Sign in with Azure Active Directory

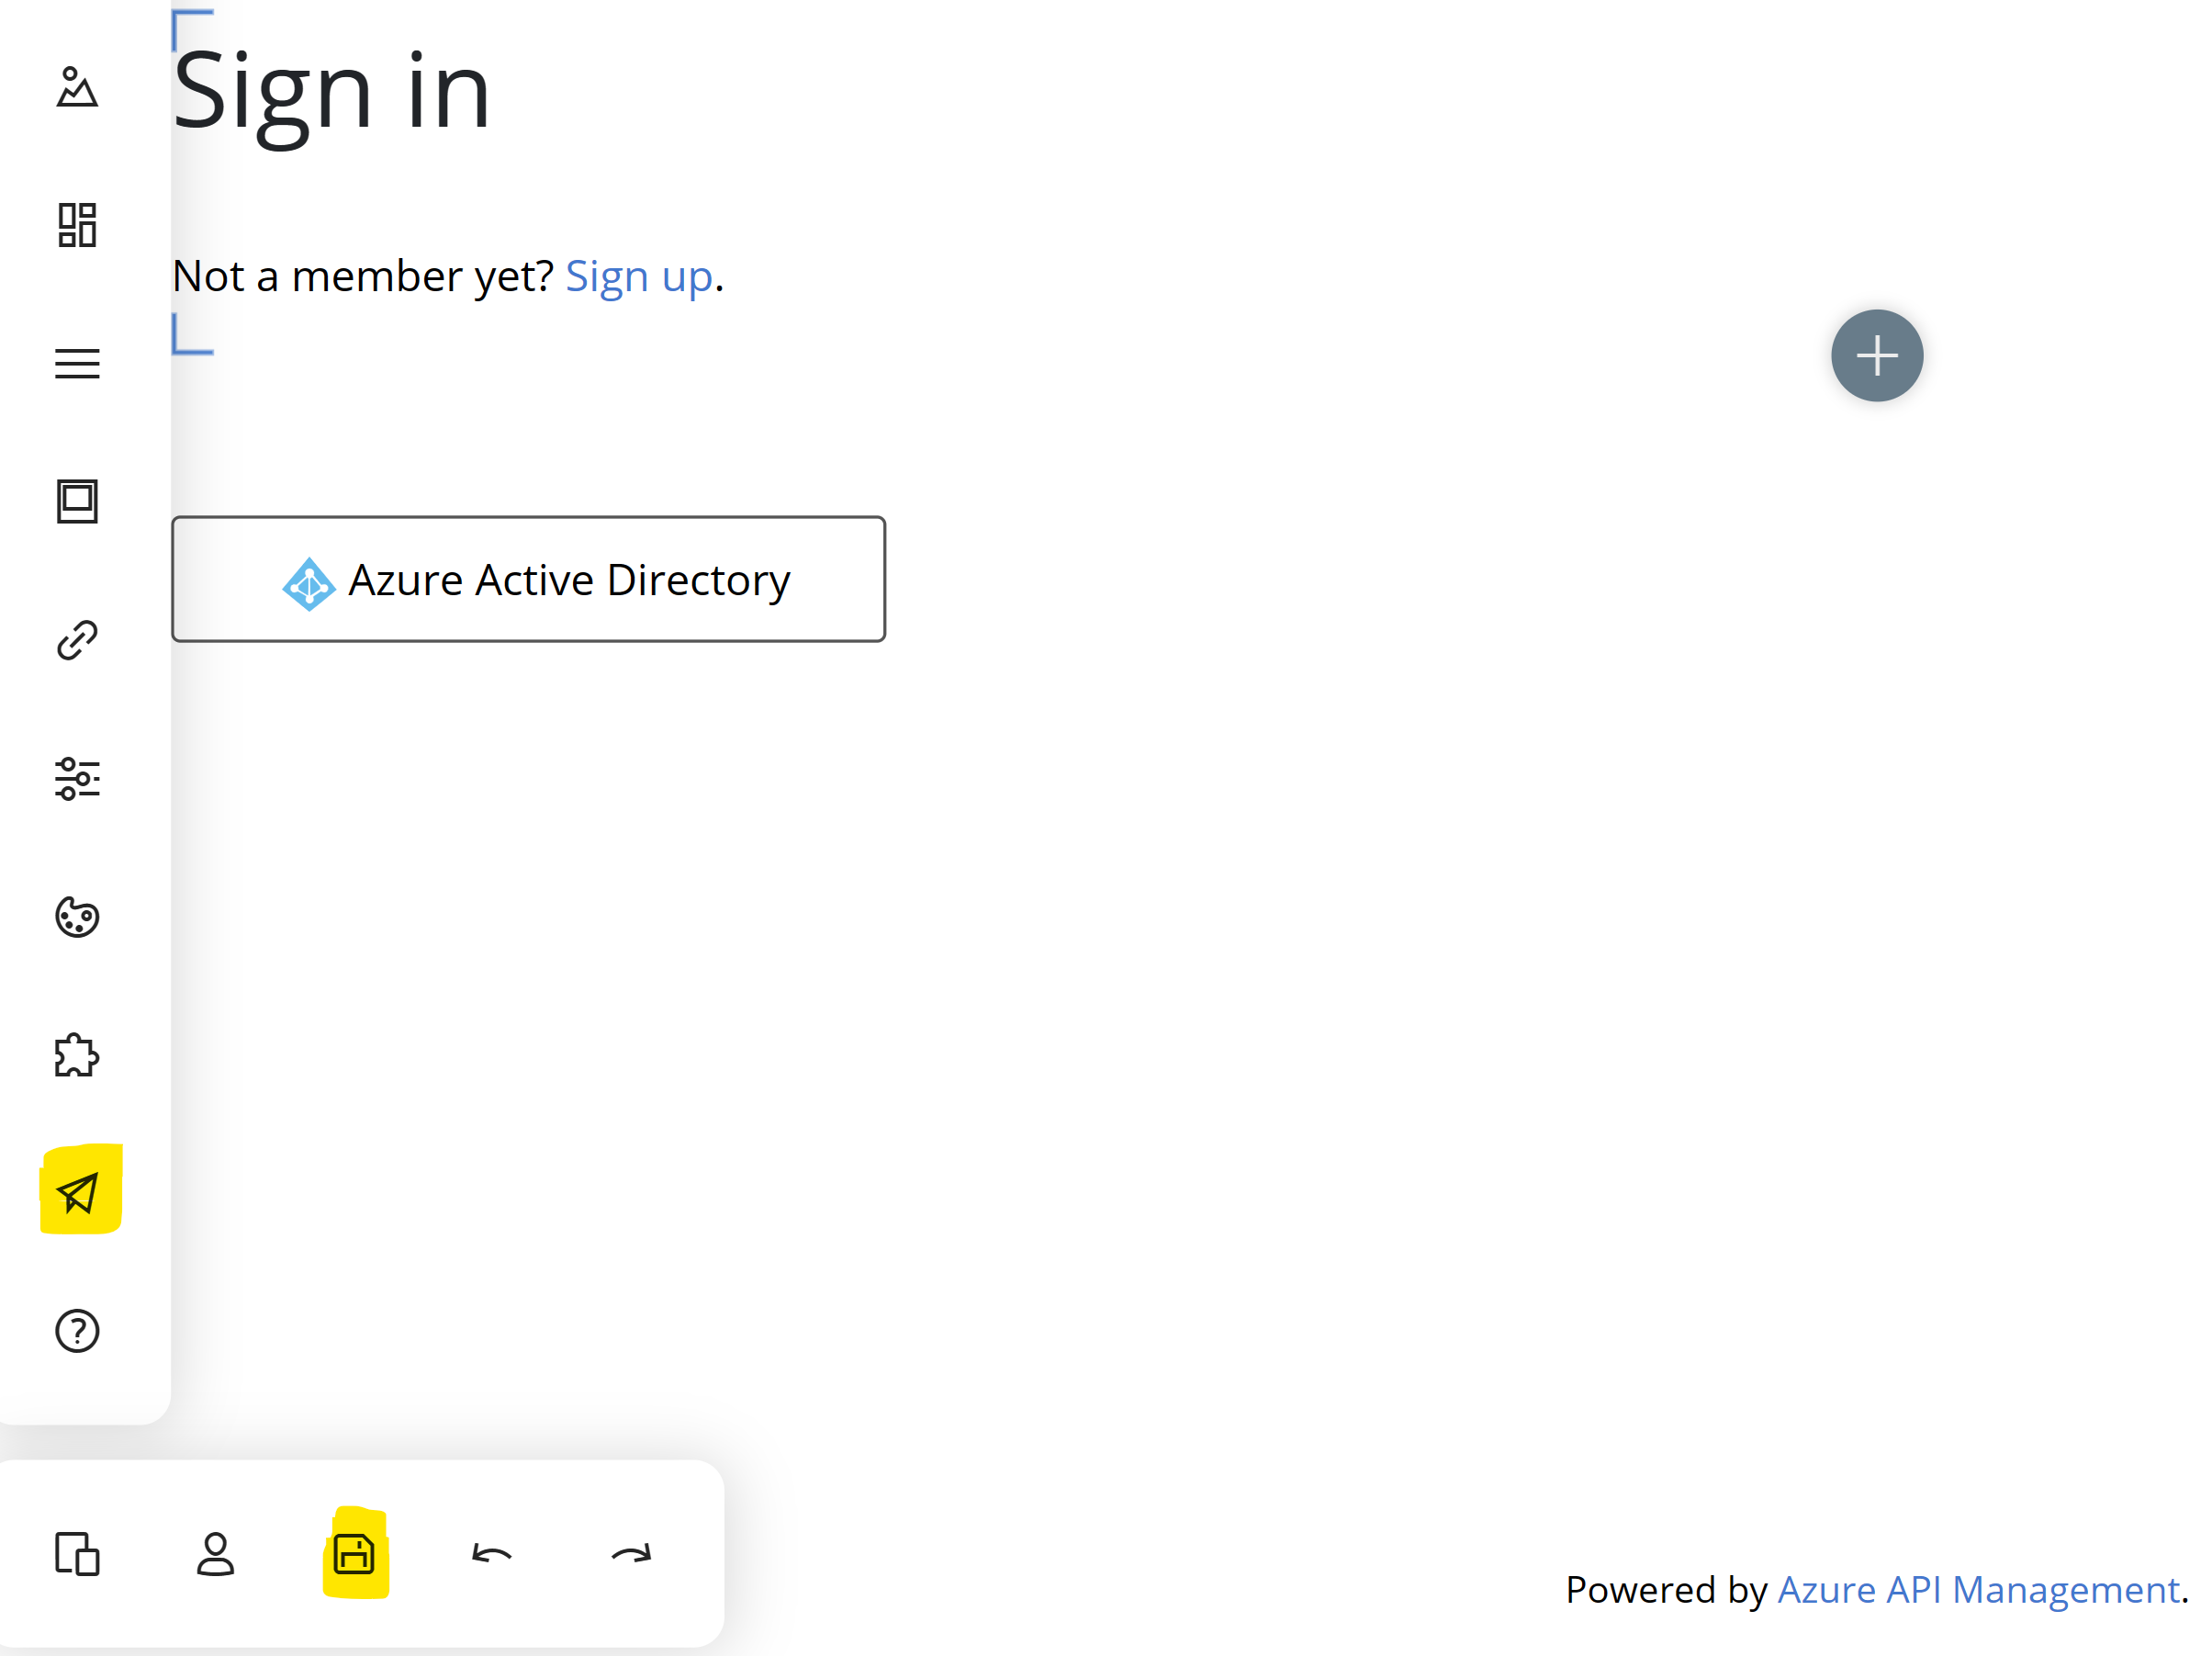click(x=528, y=579)
